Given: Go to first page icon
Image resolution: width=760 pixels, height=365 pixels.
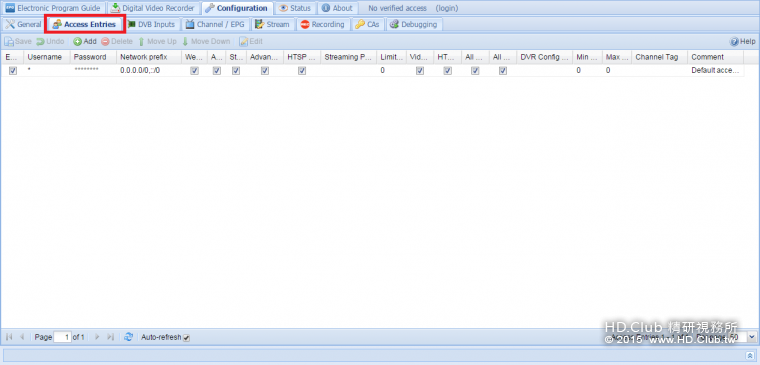Looking at the screenshot, I should click(x=9, y=337).
